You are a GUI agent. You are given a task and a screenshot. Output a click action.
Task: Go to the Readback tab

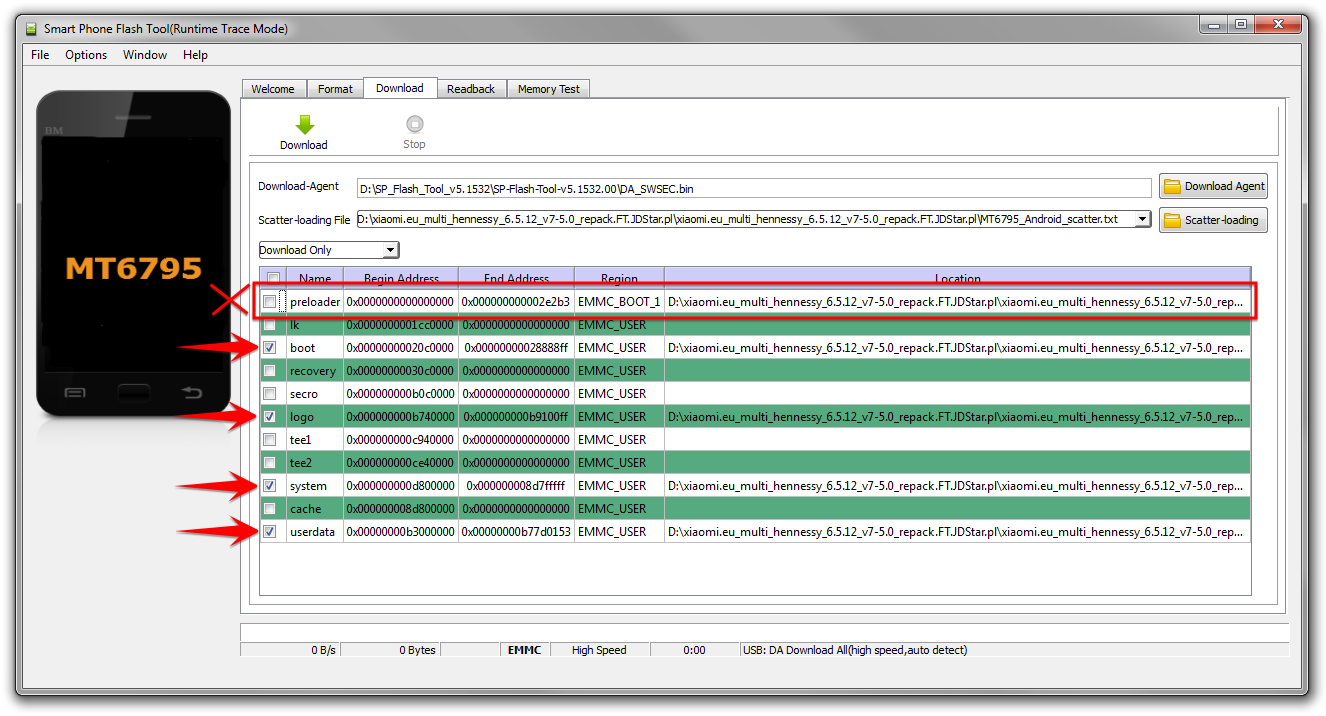tap(471, 89)
